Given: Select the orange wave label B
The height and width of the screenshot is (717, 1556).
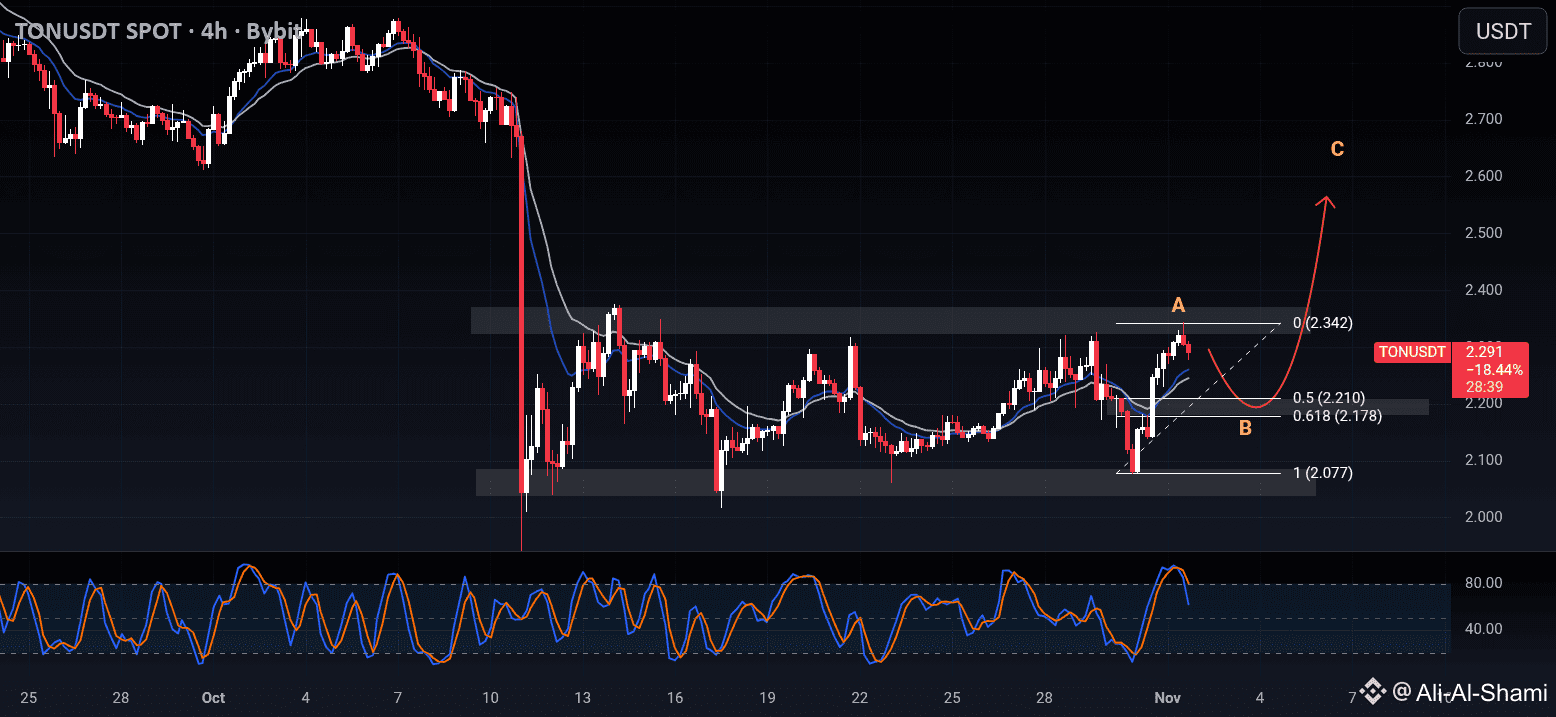Looking at the screenshot, I should pyautogui.click(x=1245, y=429).
